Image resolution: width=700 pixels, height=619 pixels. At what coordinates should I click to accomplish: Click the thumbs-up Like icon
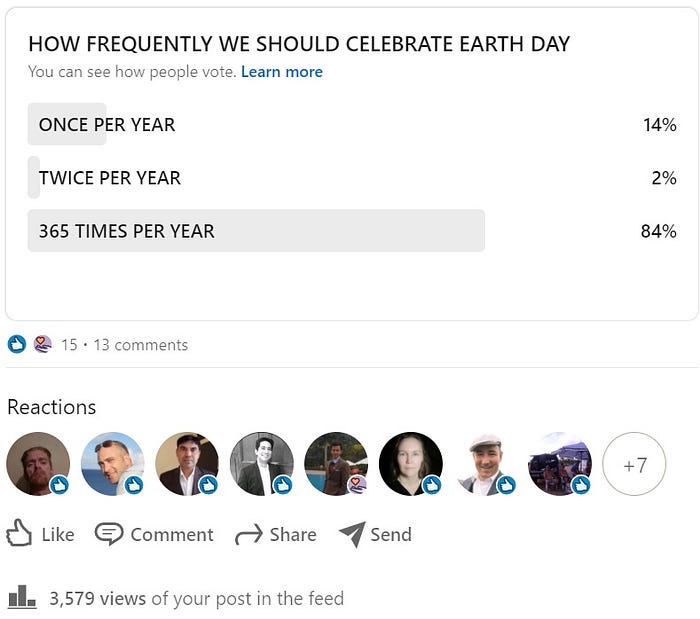click(20, 534)
